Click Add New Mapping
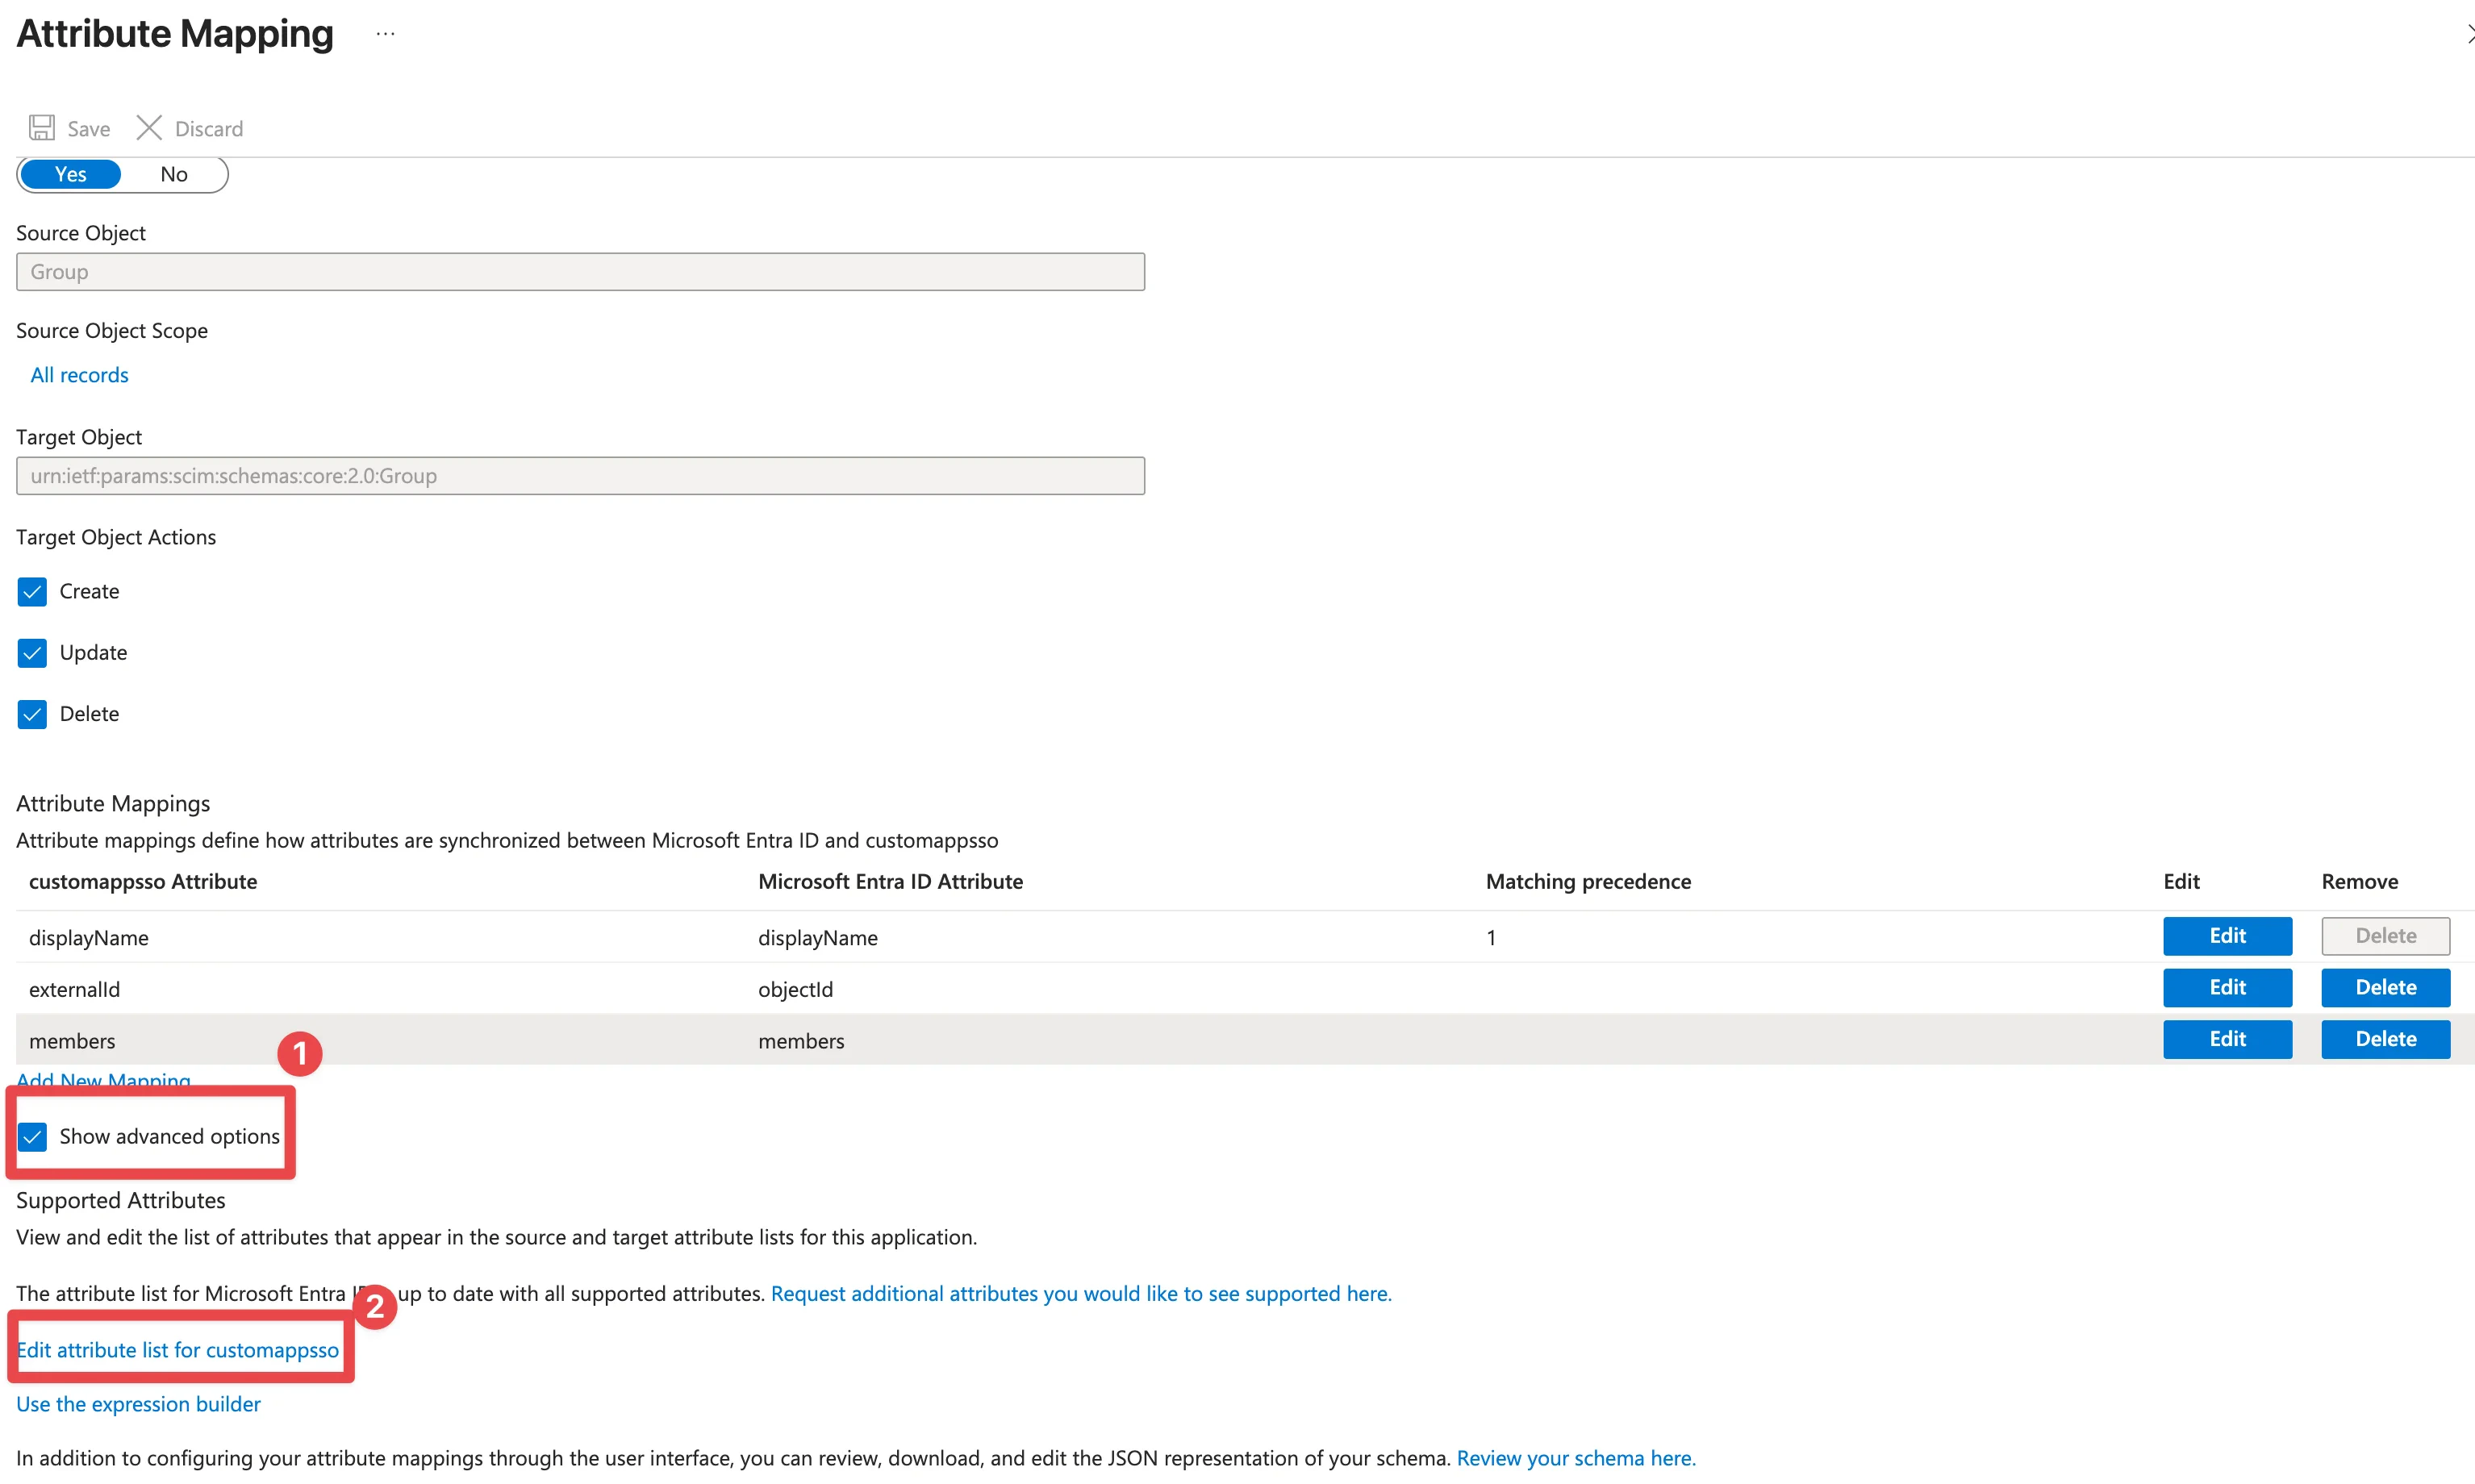Screen dimensions: 2475x1484 [x=103, y=1080]
